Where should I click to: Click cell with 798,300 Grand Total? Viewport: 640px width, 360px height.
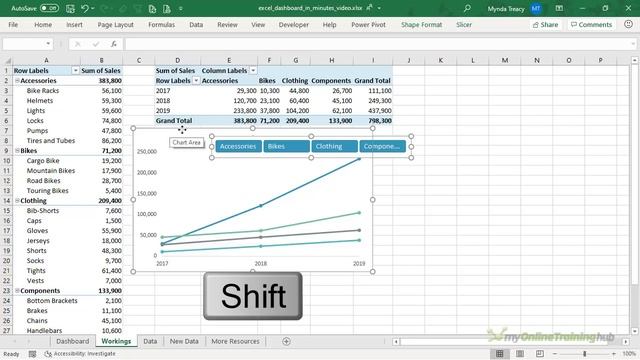[372, 121]
